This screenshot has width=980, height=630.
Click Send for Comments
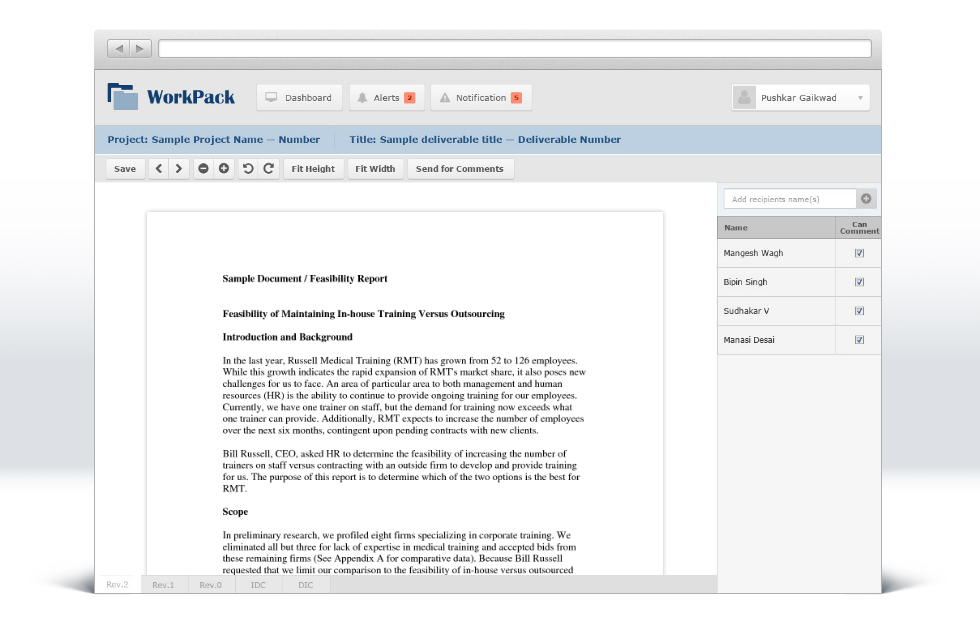(461, 168)
